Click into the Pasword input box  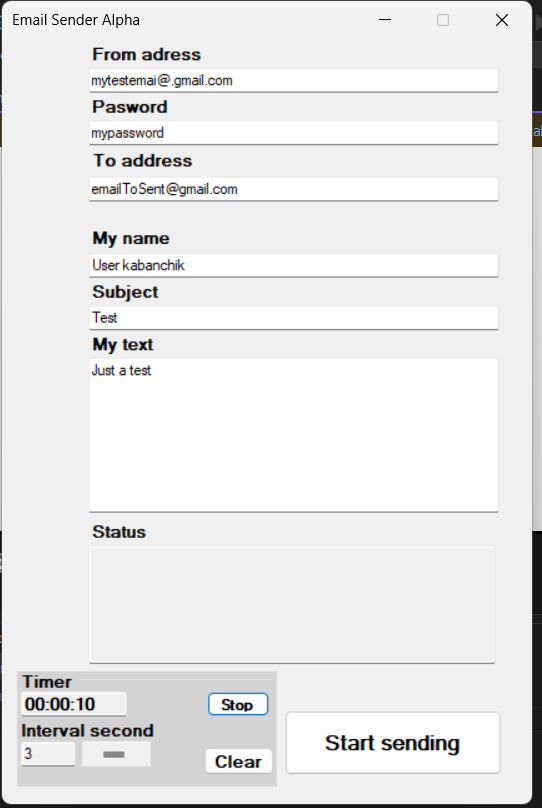294,133
